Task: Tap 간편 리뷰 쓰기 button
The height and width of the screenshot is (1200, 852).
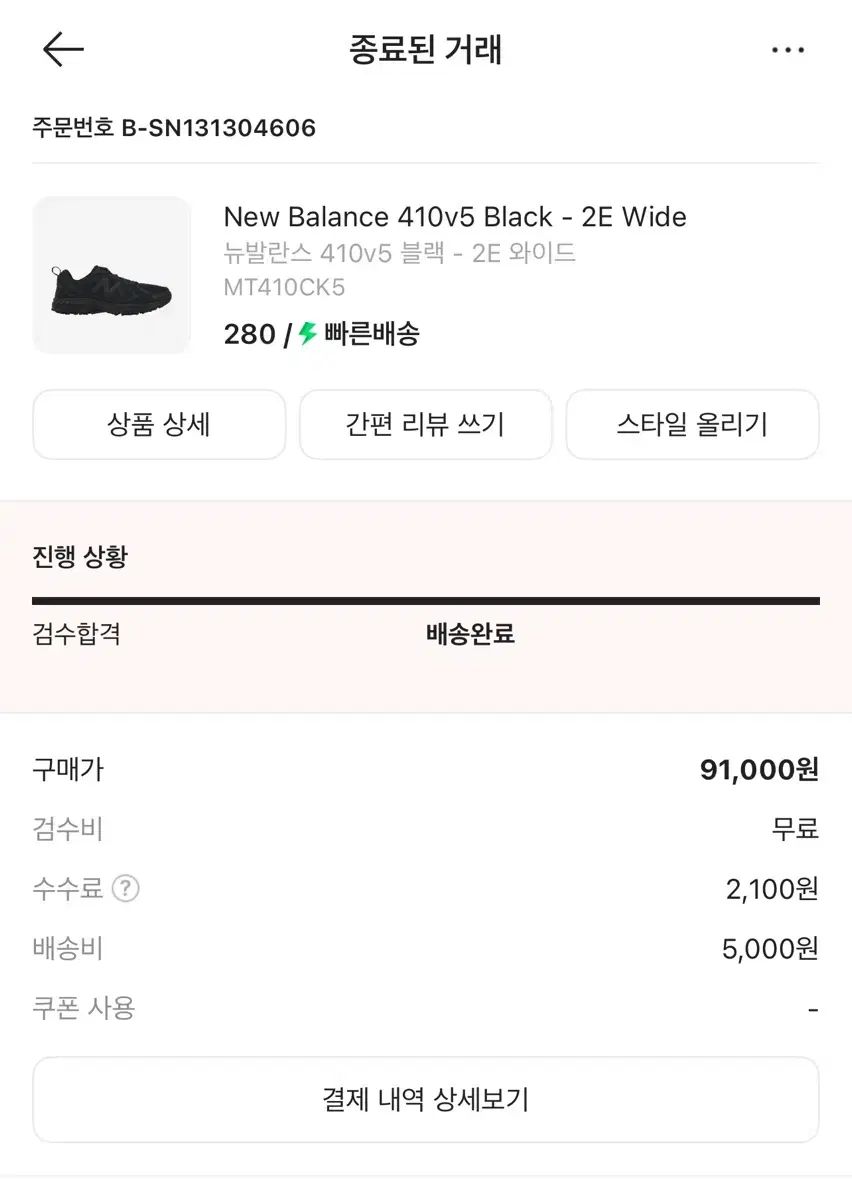Action: 425,425
